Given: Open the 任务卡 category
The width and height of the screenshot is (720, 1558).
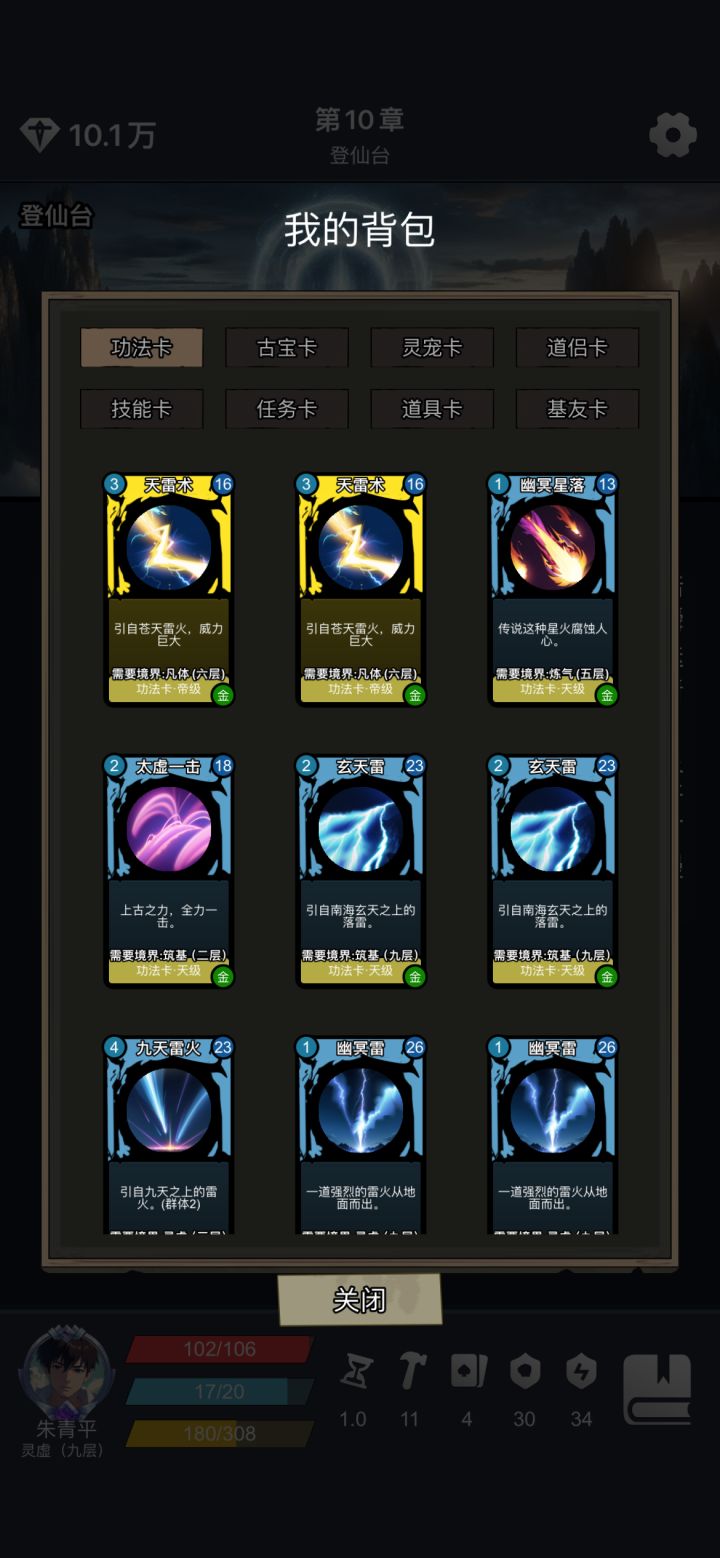Looking at the screenshot, I should point(287,409).
